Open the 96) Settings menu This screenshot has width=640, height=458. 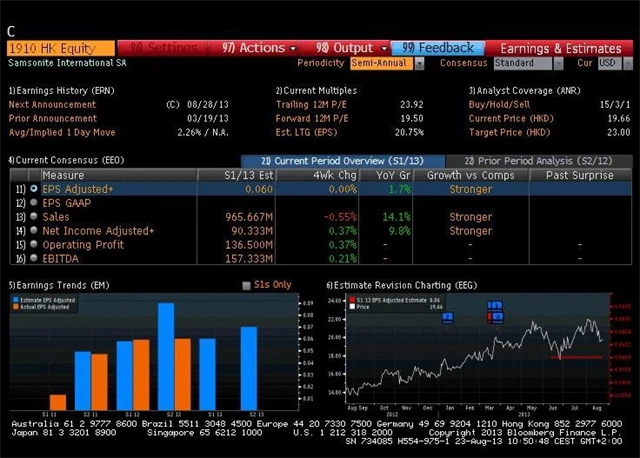click(x=163, y=48)
